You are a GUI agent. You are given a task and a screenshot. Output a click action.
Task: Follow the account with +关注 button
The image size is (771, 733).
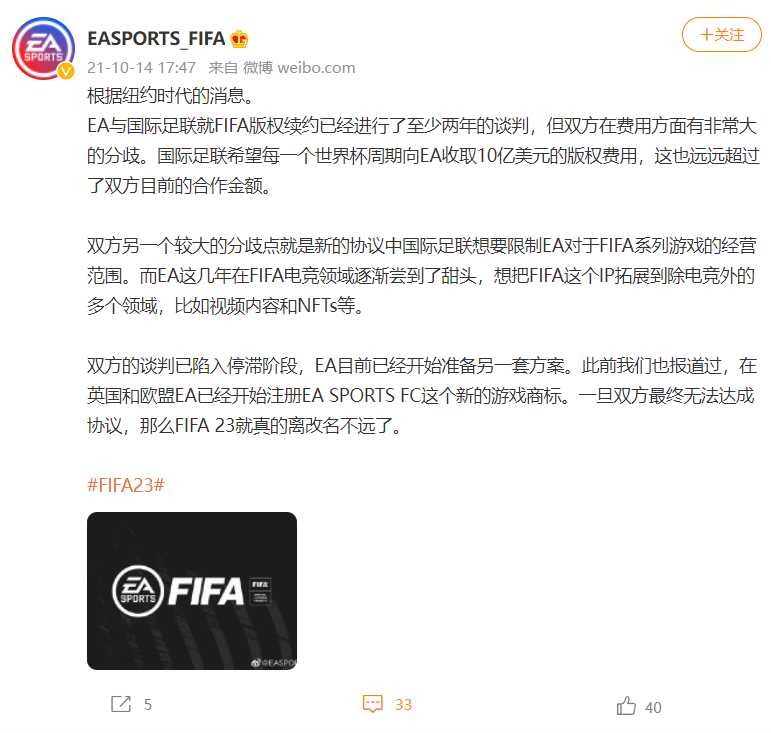(x=721, y=34)
